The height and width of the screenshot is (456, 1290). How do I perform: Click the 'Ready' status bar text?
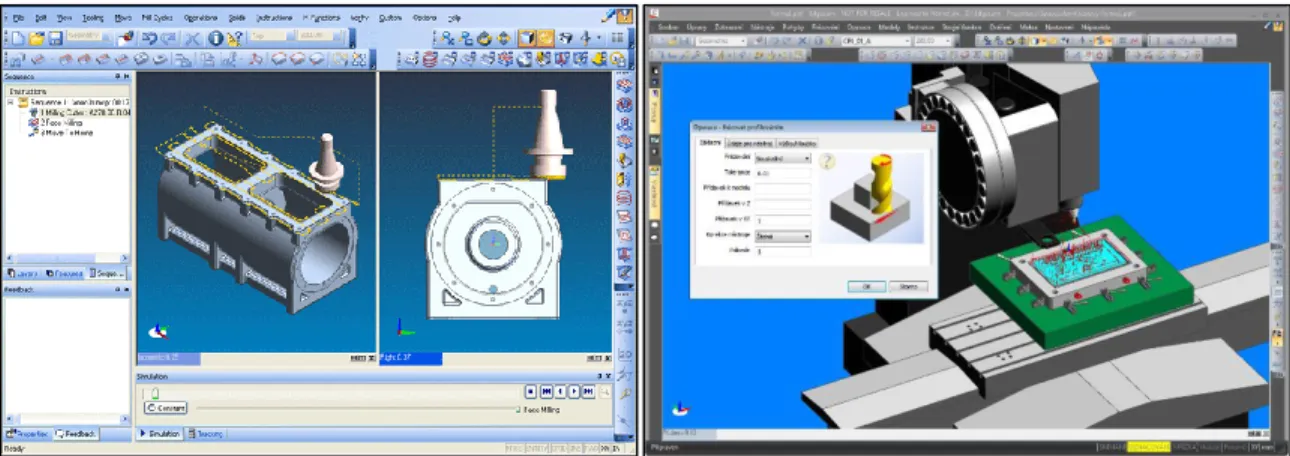(13, 449)
